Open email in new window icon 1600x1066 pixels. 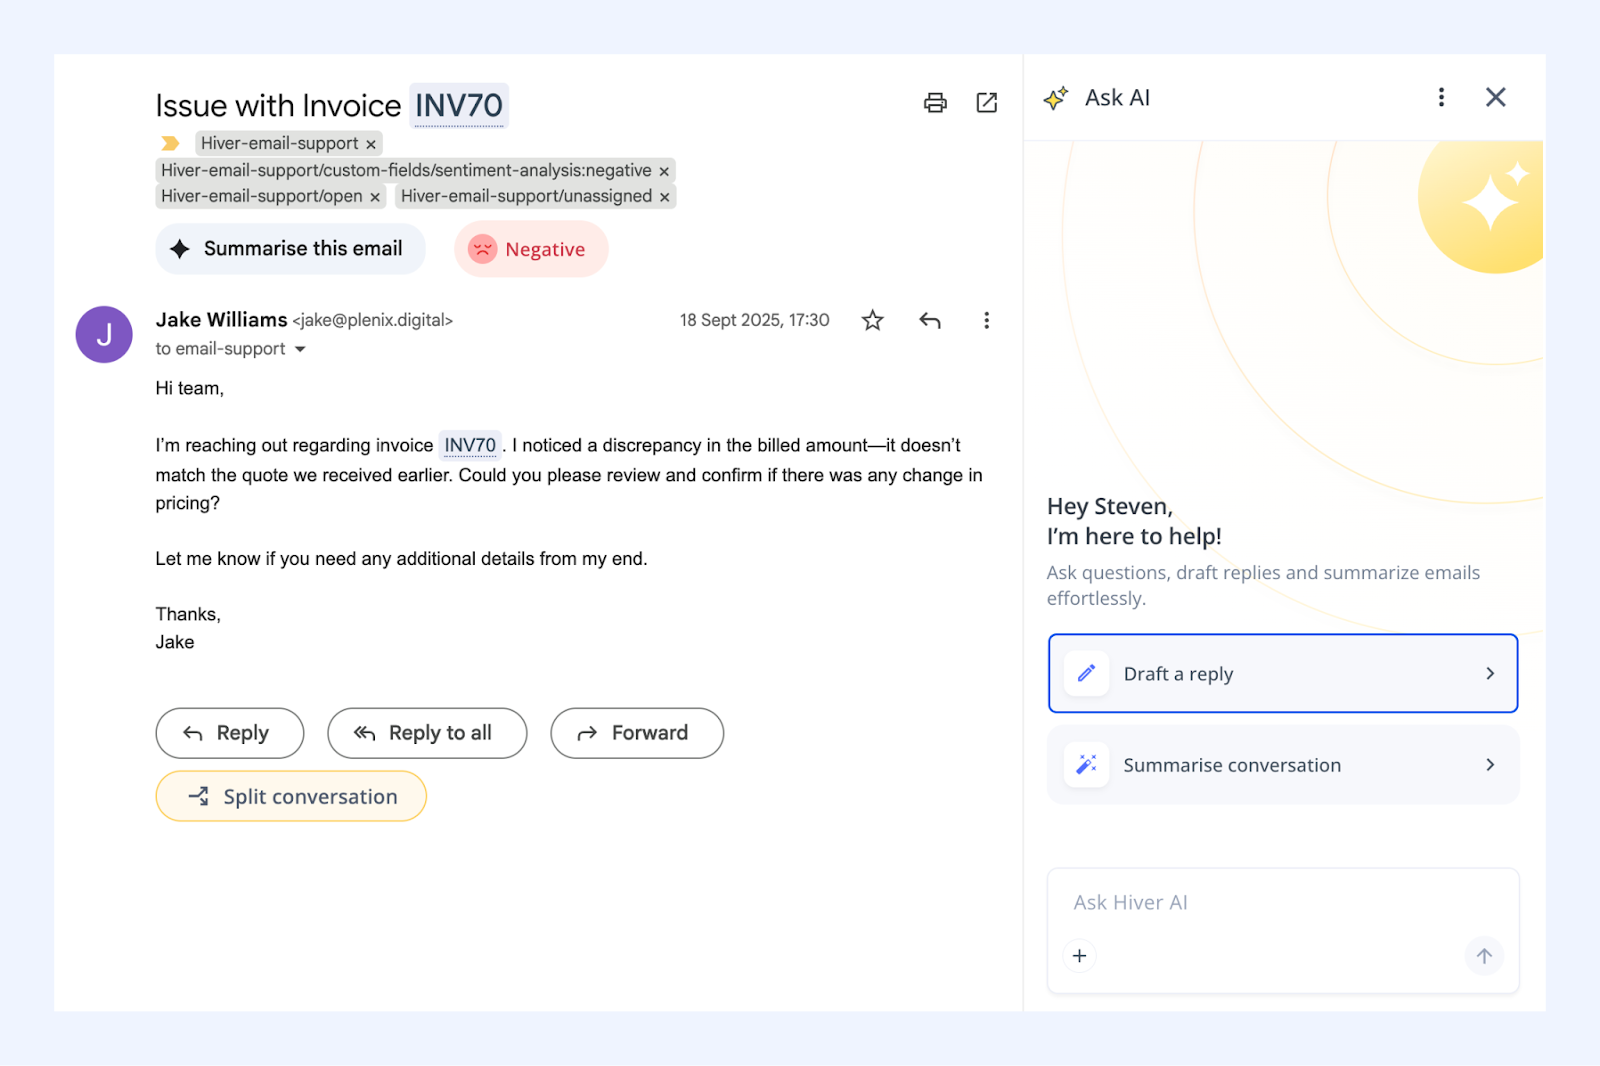[987, 102]
